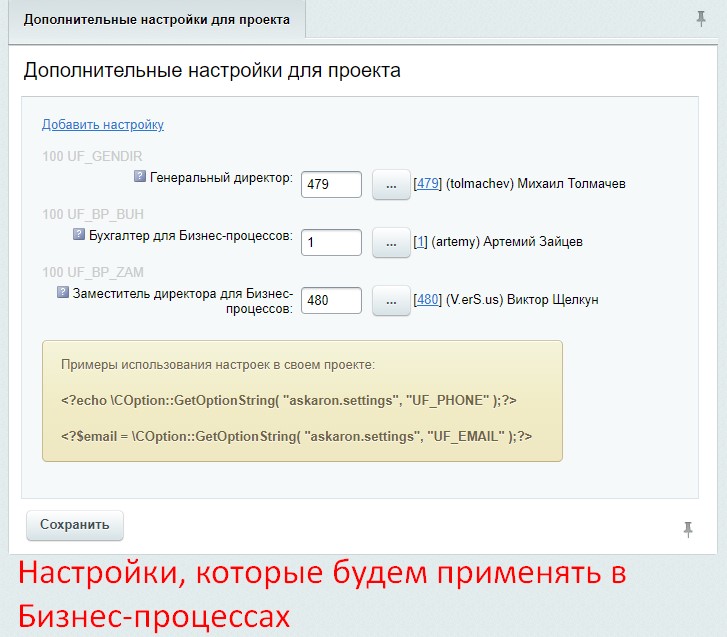The image size is (727, 637).
Task: Click the (V.erS.us) Виктор Щелкун name text
Action: coord(522,299)
